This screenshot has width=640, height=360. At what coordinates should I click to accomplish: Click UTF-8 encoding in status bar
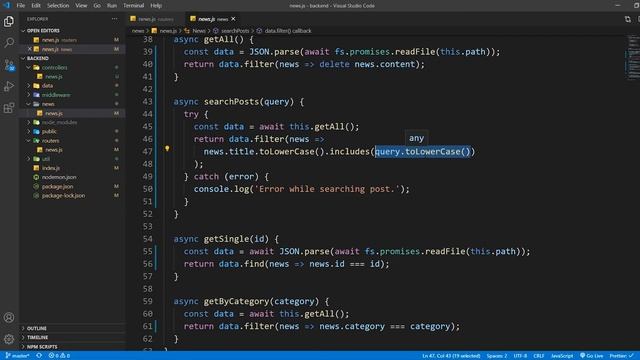click(x=520, y=356)
